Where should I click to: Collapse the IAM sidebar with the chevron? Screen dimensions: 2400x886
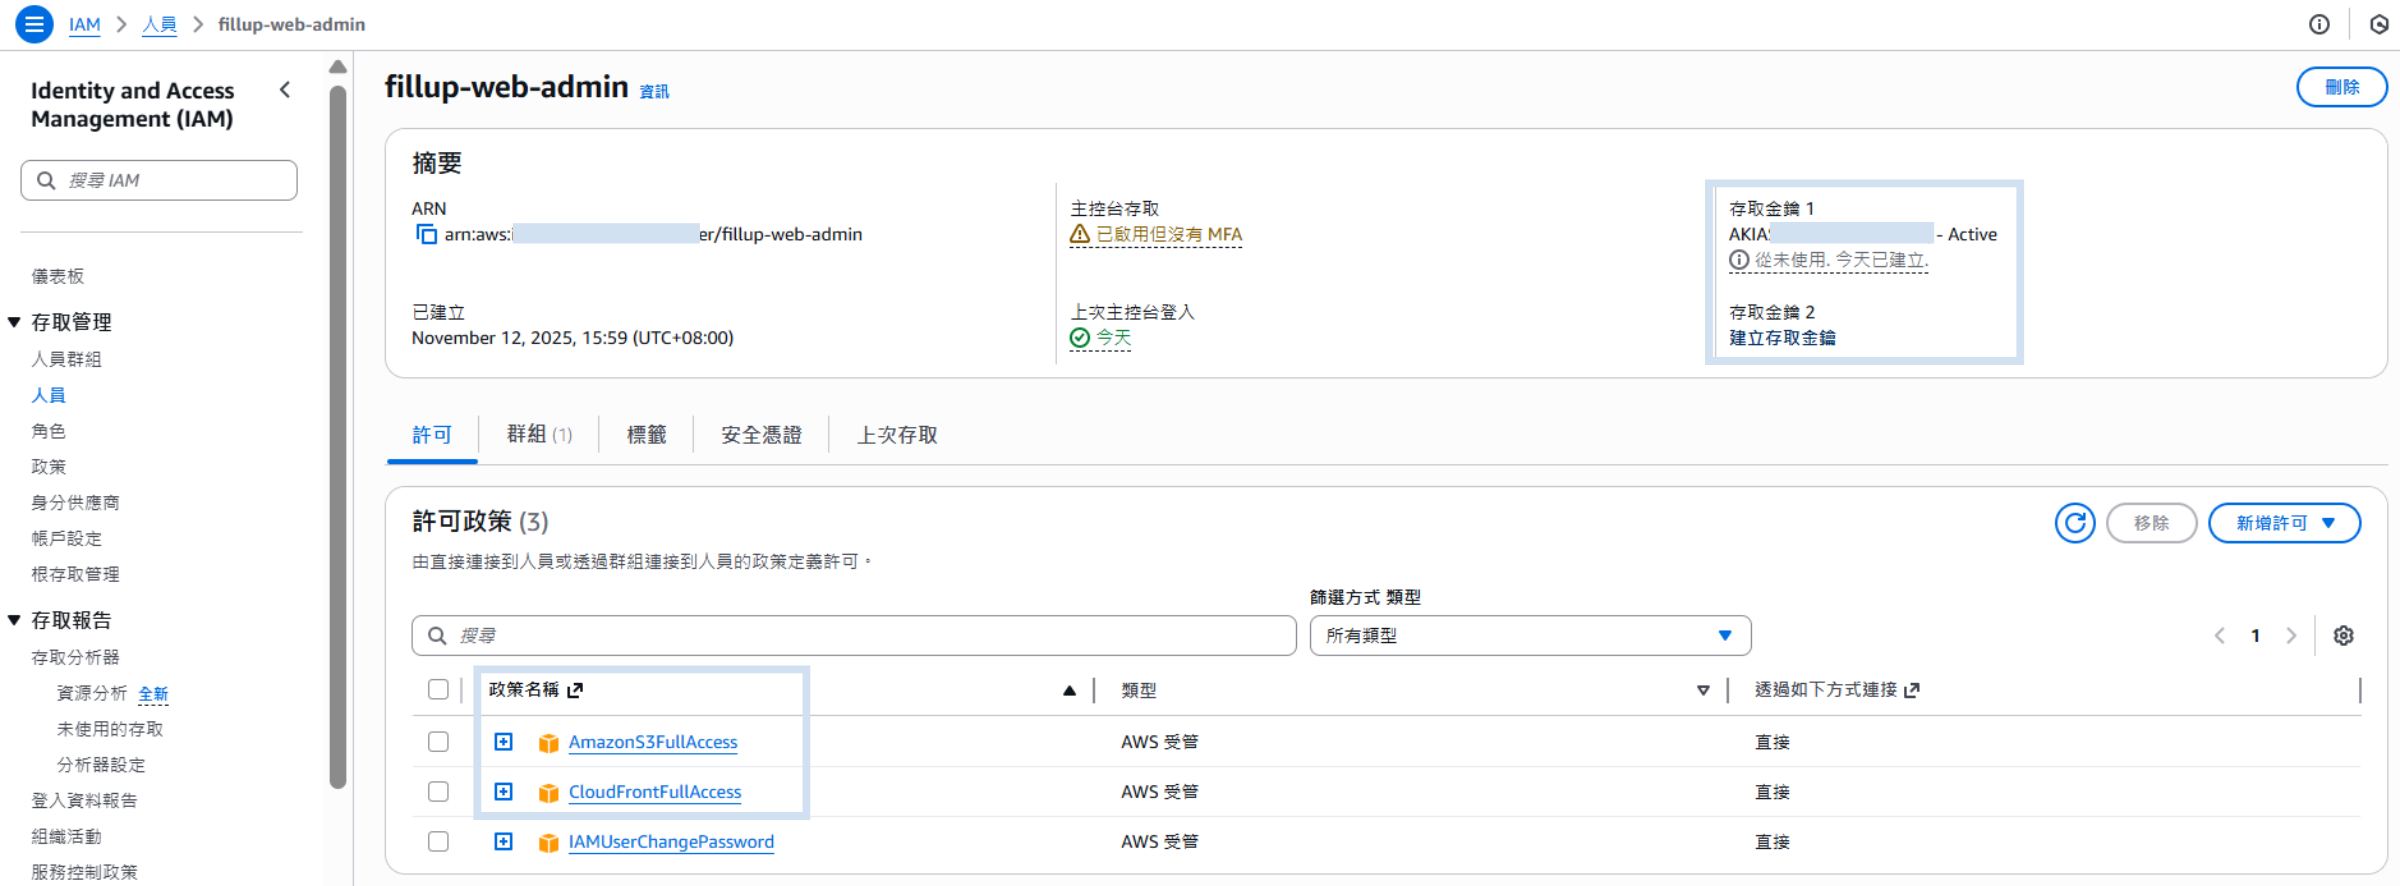click(x=285, y=90)
